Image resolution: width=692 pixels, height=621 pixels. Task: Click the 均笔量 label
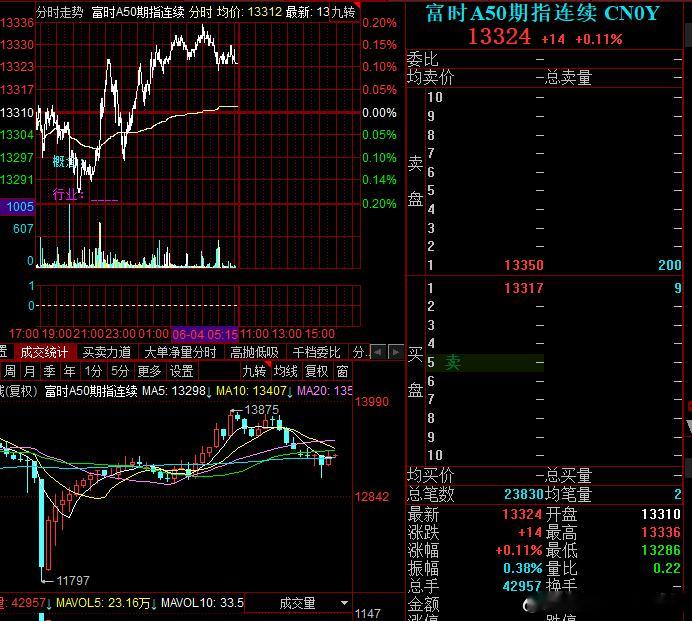[568, 494]
